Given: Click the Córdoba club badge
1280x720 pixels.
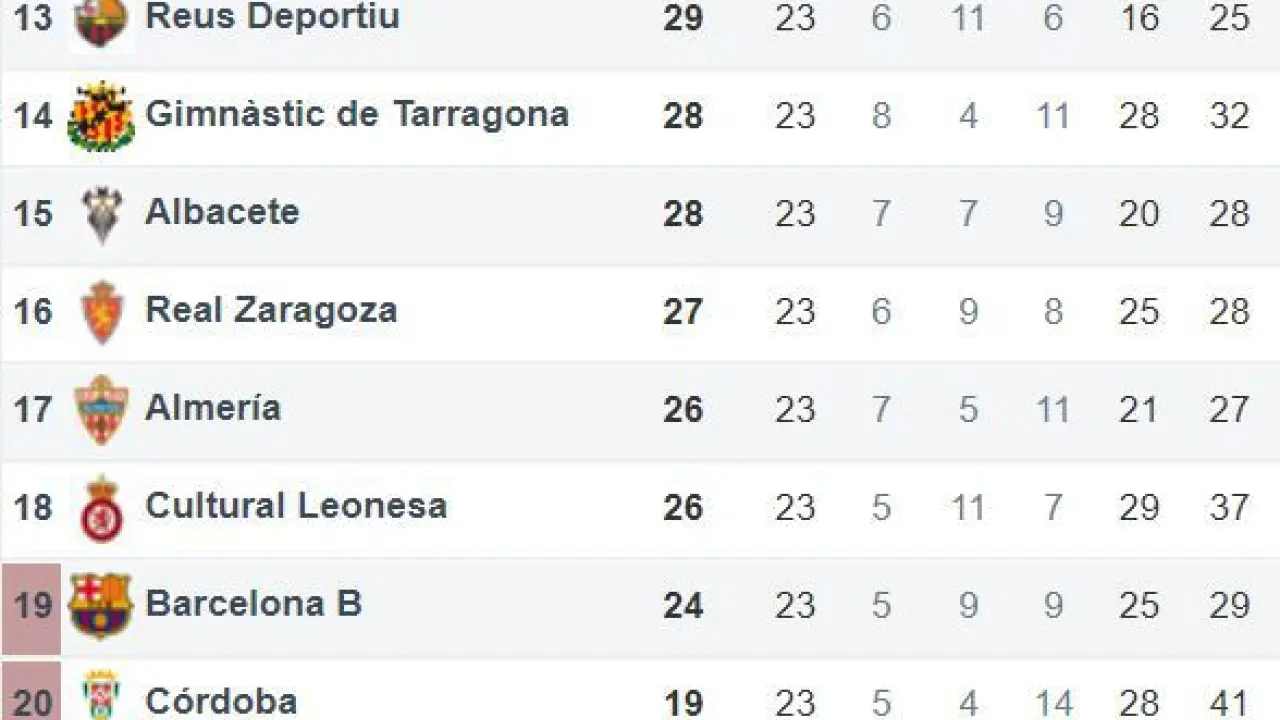Looking at the screenshot, I should point(102,695).
